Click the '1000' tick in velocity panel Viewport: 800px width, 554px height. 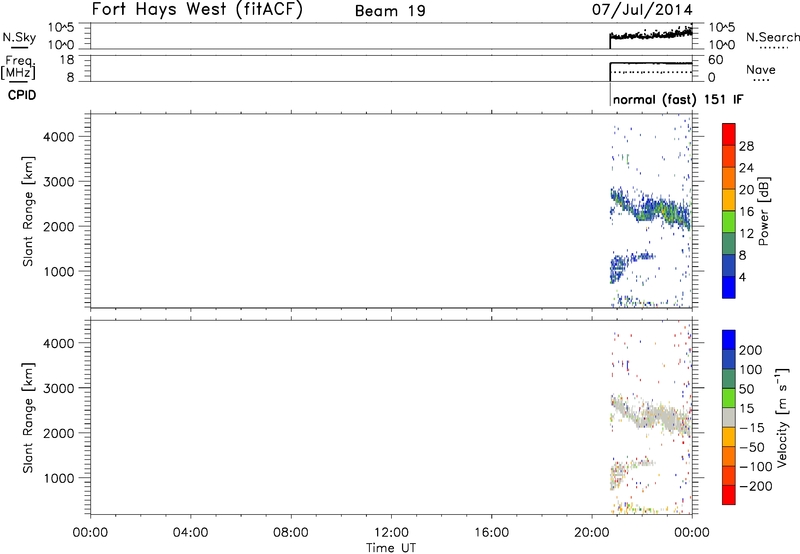(59, 478)
